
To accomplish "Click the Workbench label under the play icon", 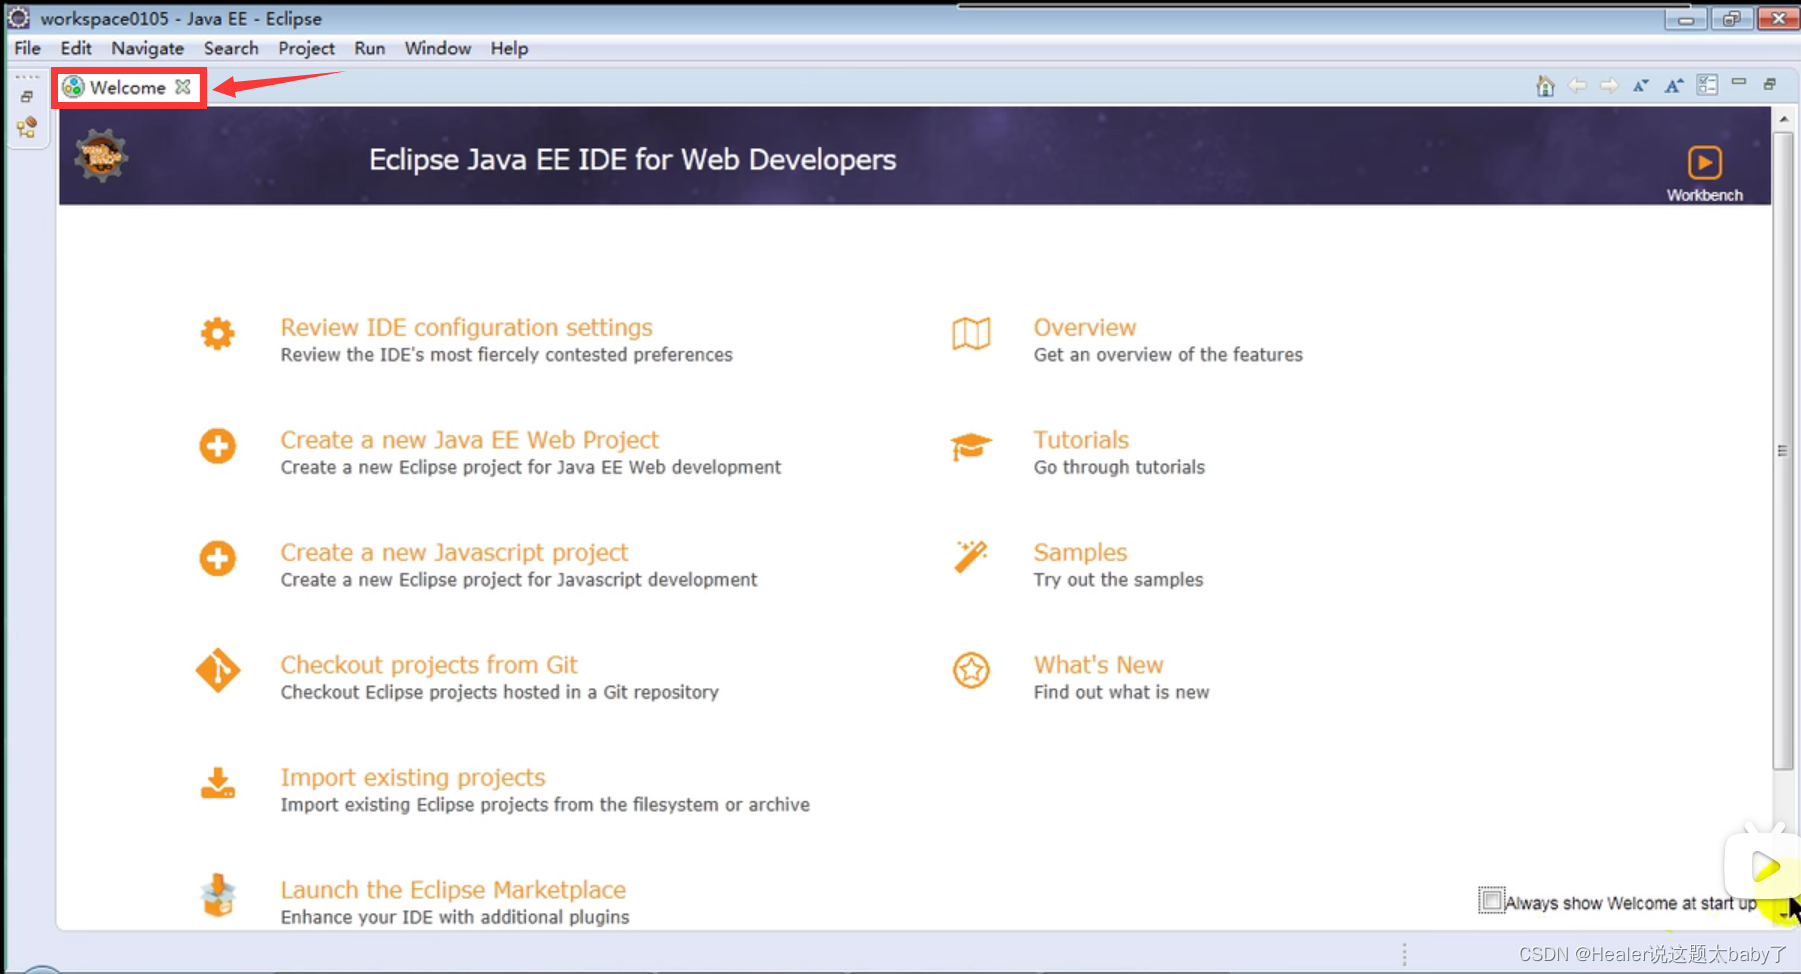I will coord(1704,195).
